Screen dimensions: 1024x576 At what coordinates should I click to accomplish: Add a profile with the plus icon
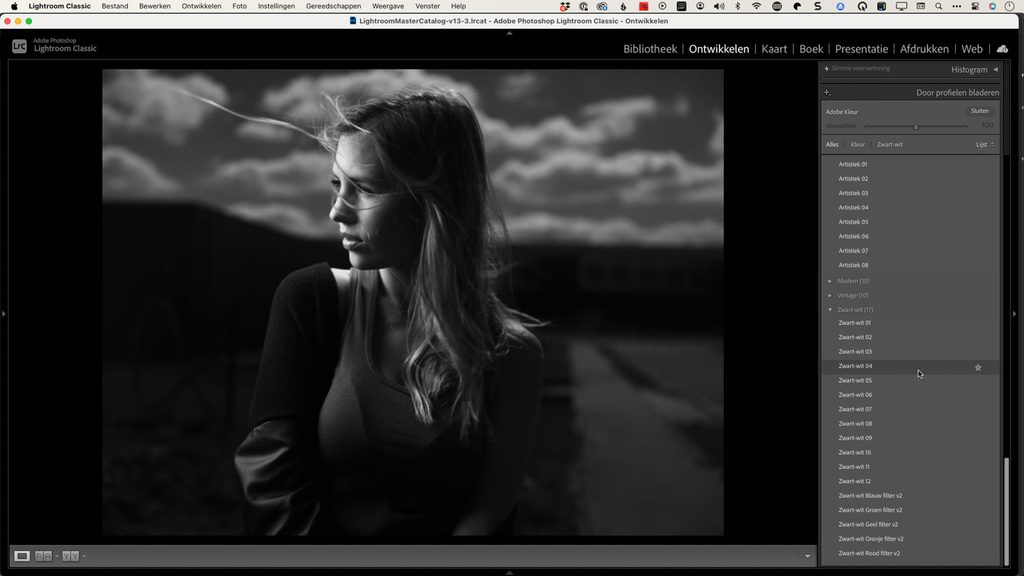tap(827, 93)
